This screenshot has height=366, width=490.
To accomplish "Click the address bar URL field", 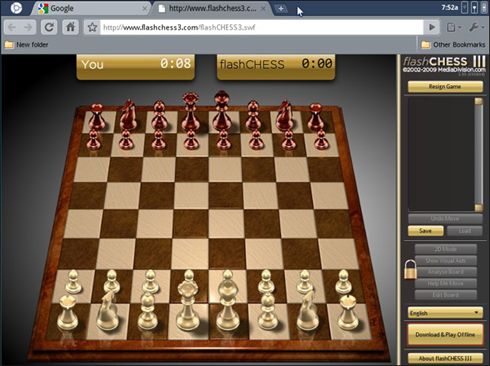I will click(262, 27).
